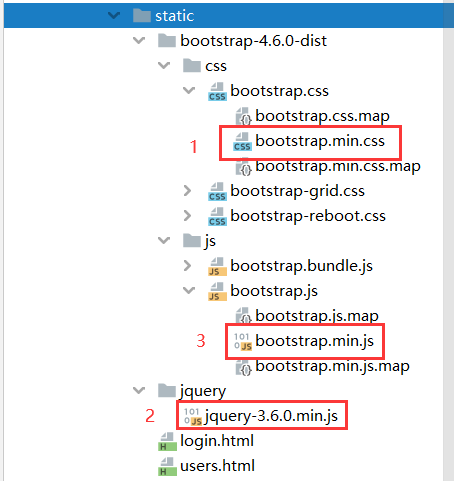Viewport: 454px width, 481px height.
Task: Select the static folder name
Action: tap(174, 16)
